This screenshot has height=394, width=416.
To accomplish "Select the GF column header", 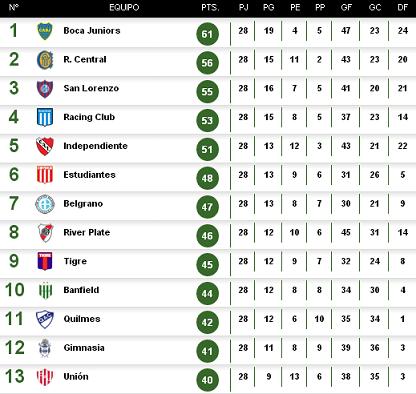I will (346, 8).
